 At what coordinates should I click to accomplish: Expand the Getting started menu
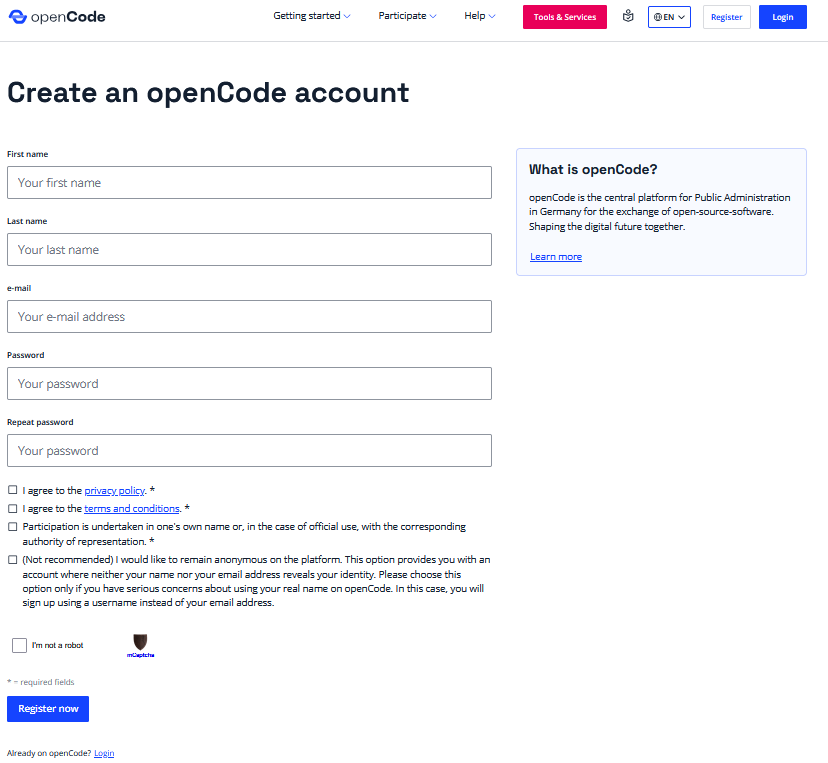pos(311,16)
